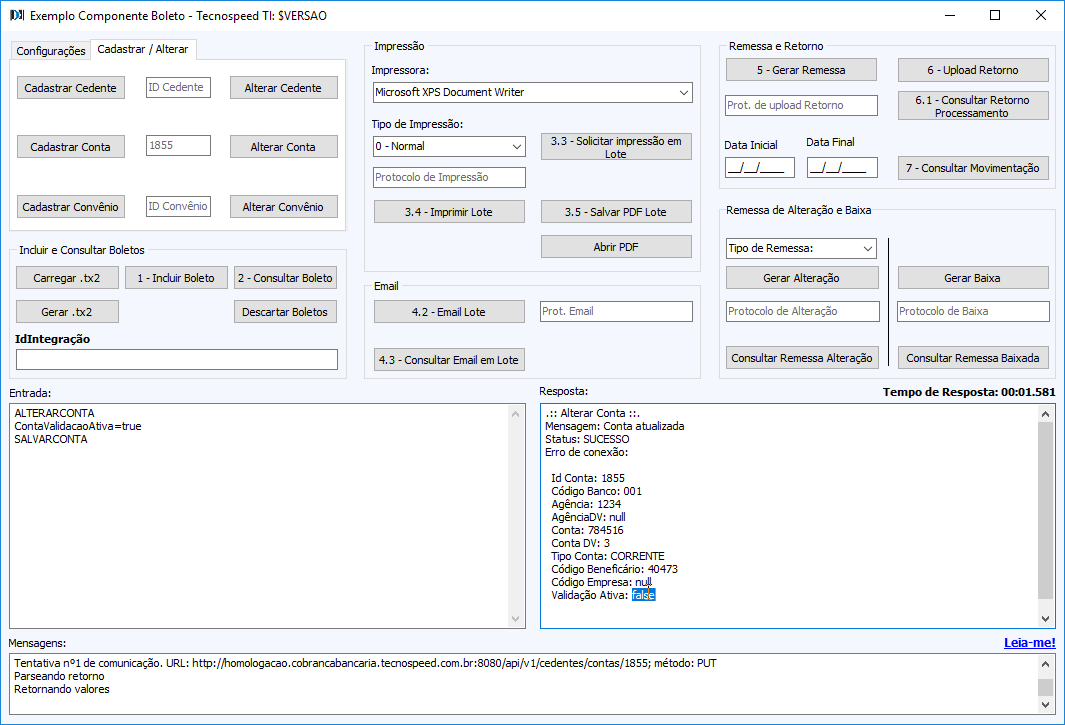Open the Leia-me! link
This screenshot has height=725, width=1065.
click(x=1029, y=643)
